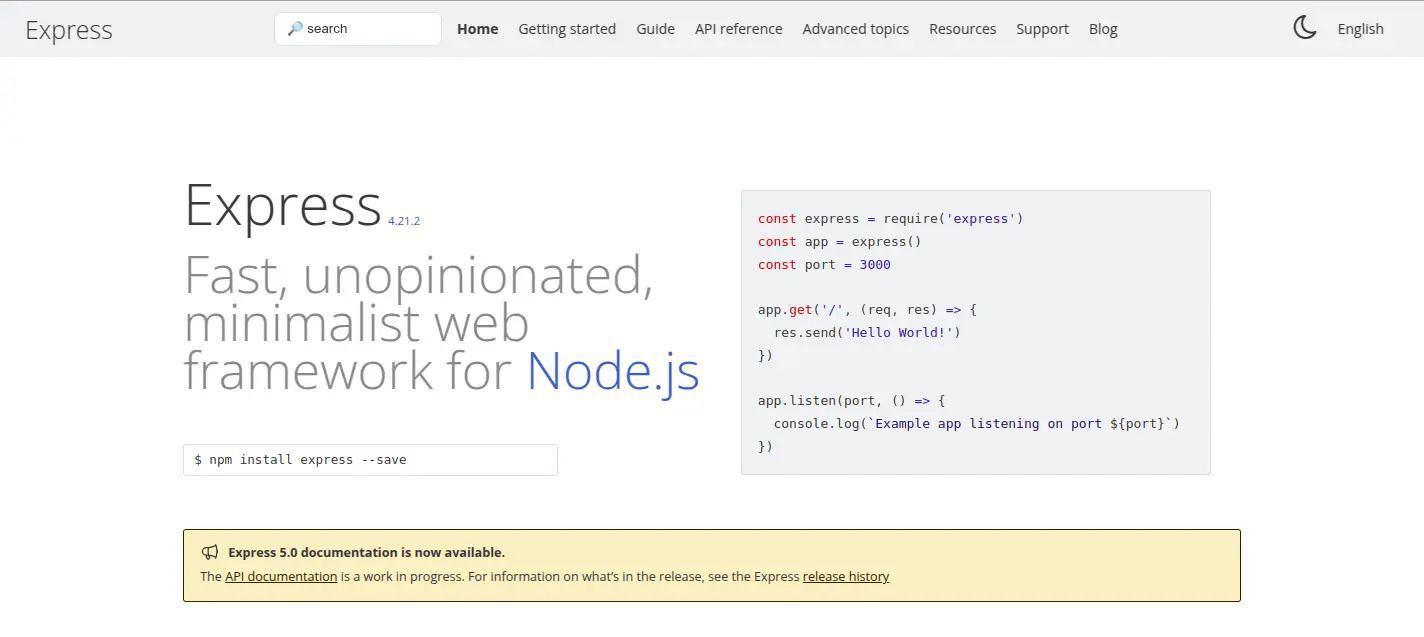The image size is (1424, 637).
Task: Click the code line "const express = require('express')"
Action: pyautogui.click(x=891, y=219)
